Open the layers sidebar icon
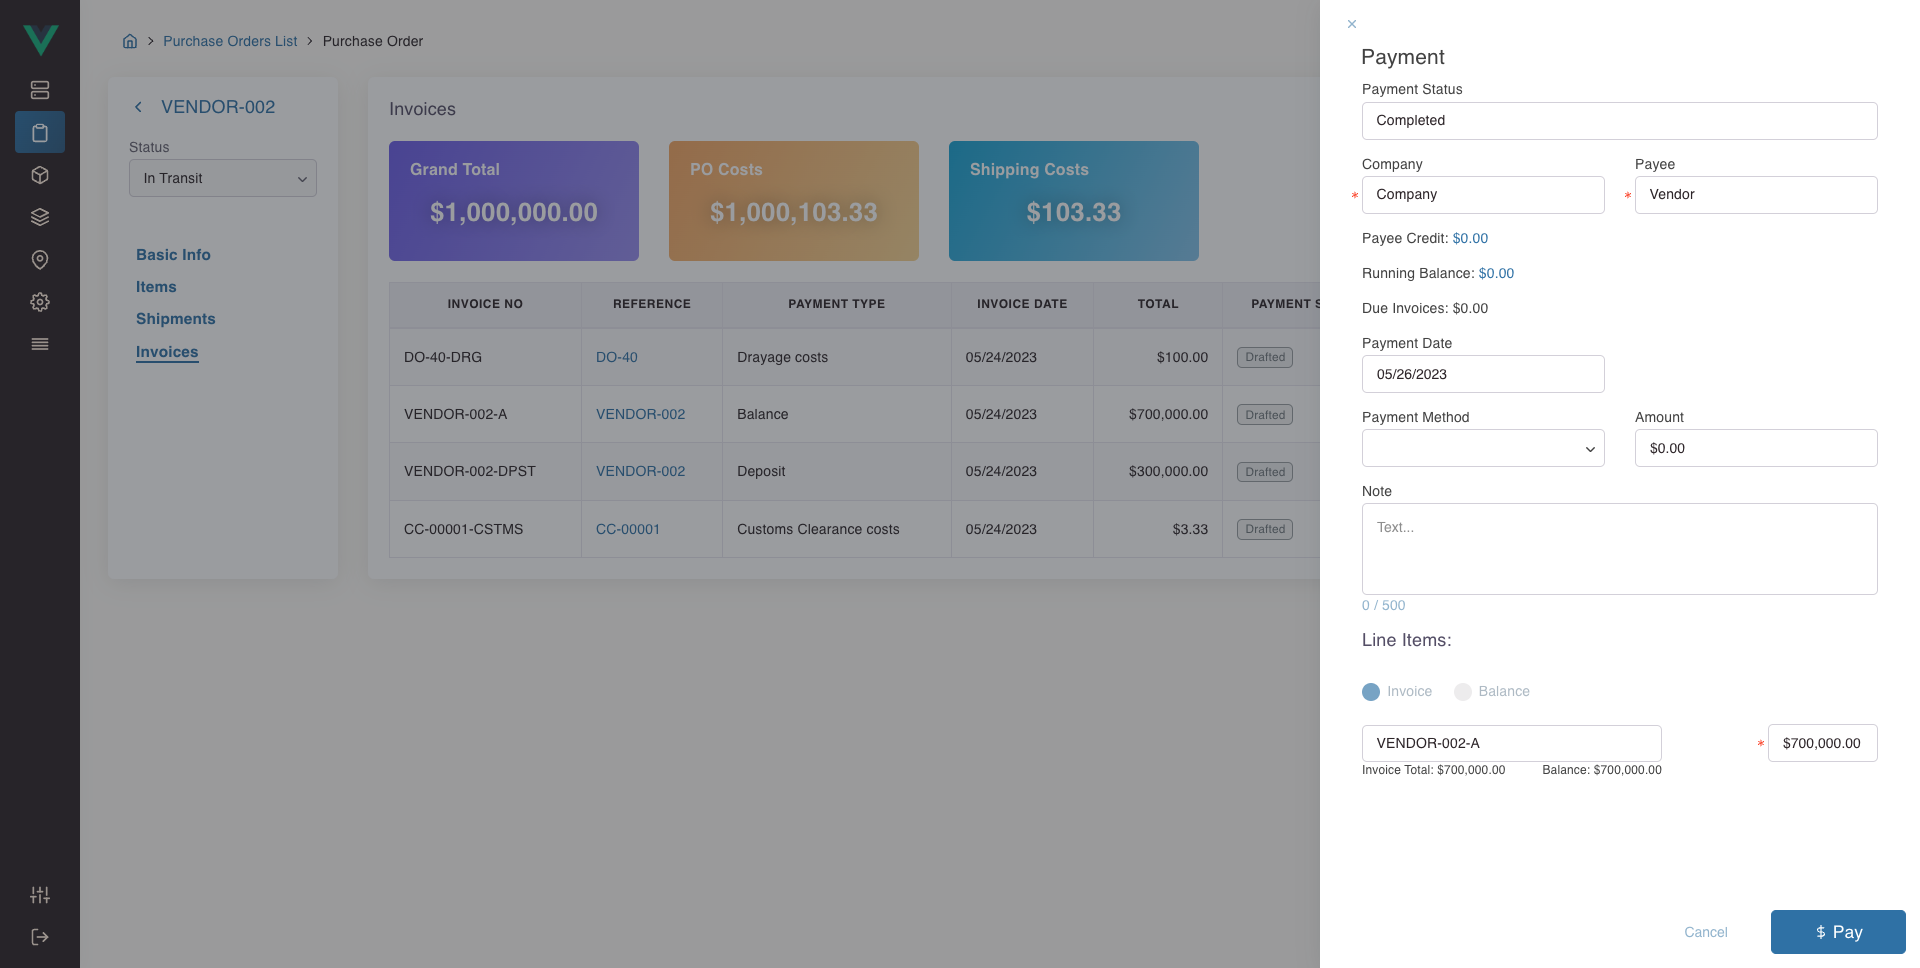The height and width of the screenshot is (968, 1920). point(40,217)
